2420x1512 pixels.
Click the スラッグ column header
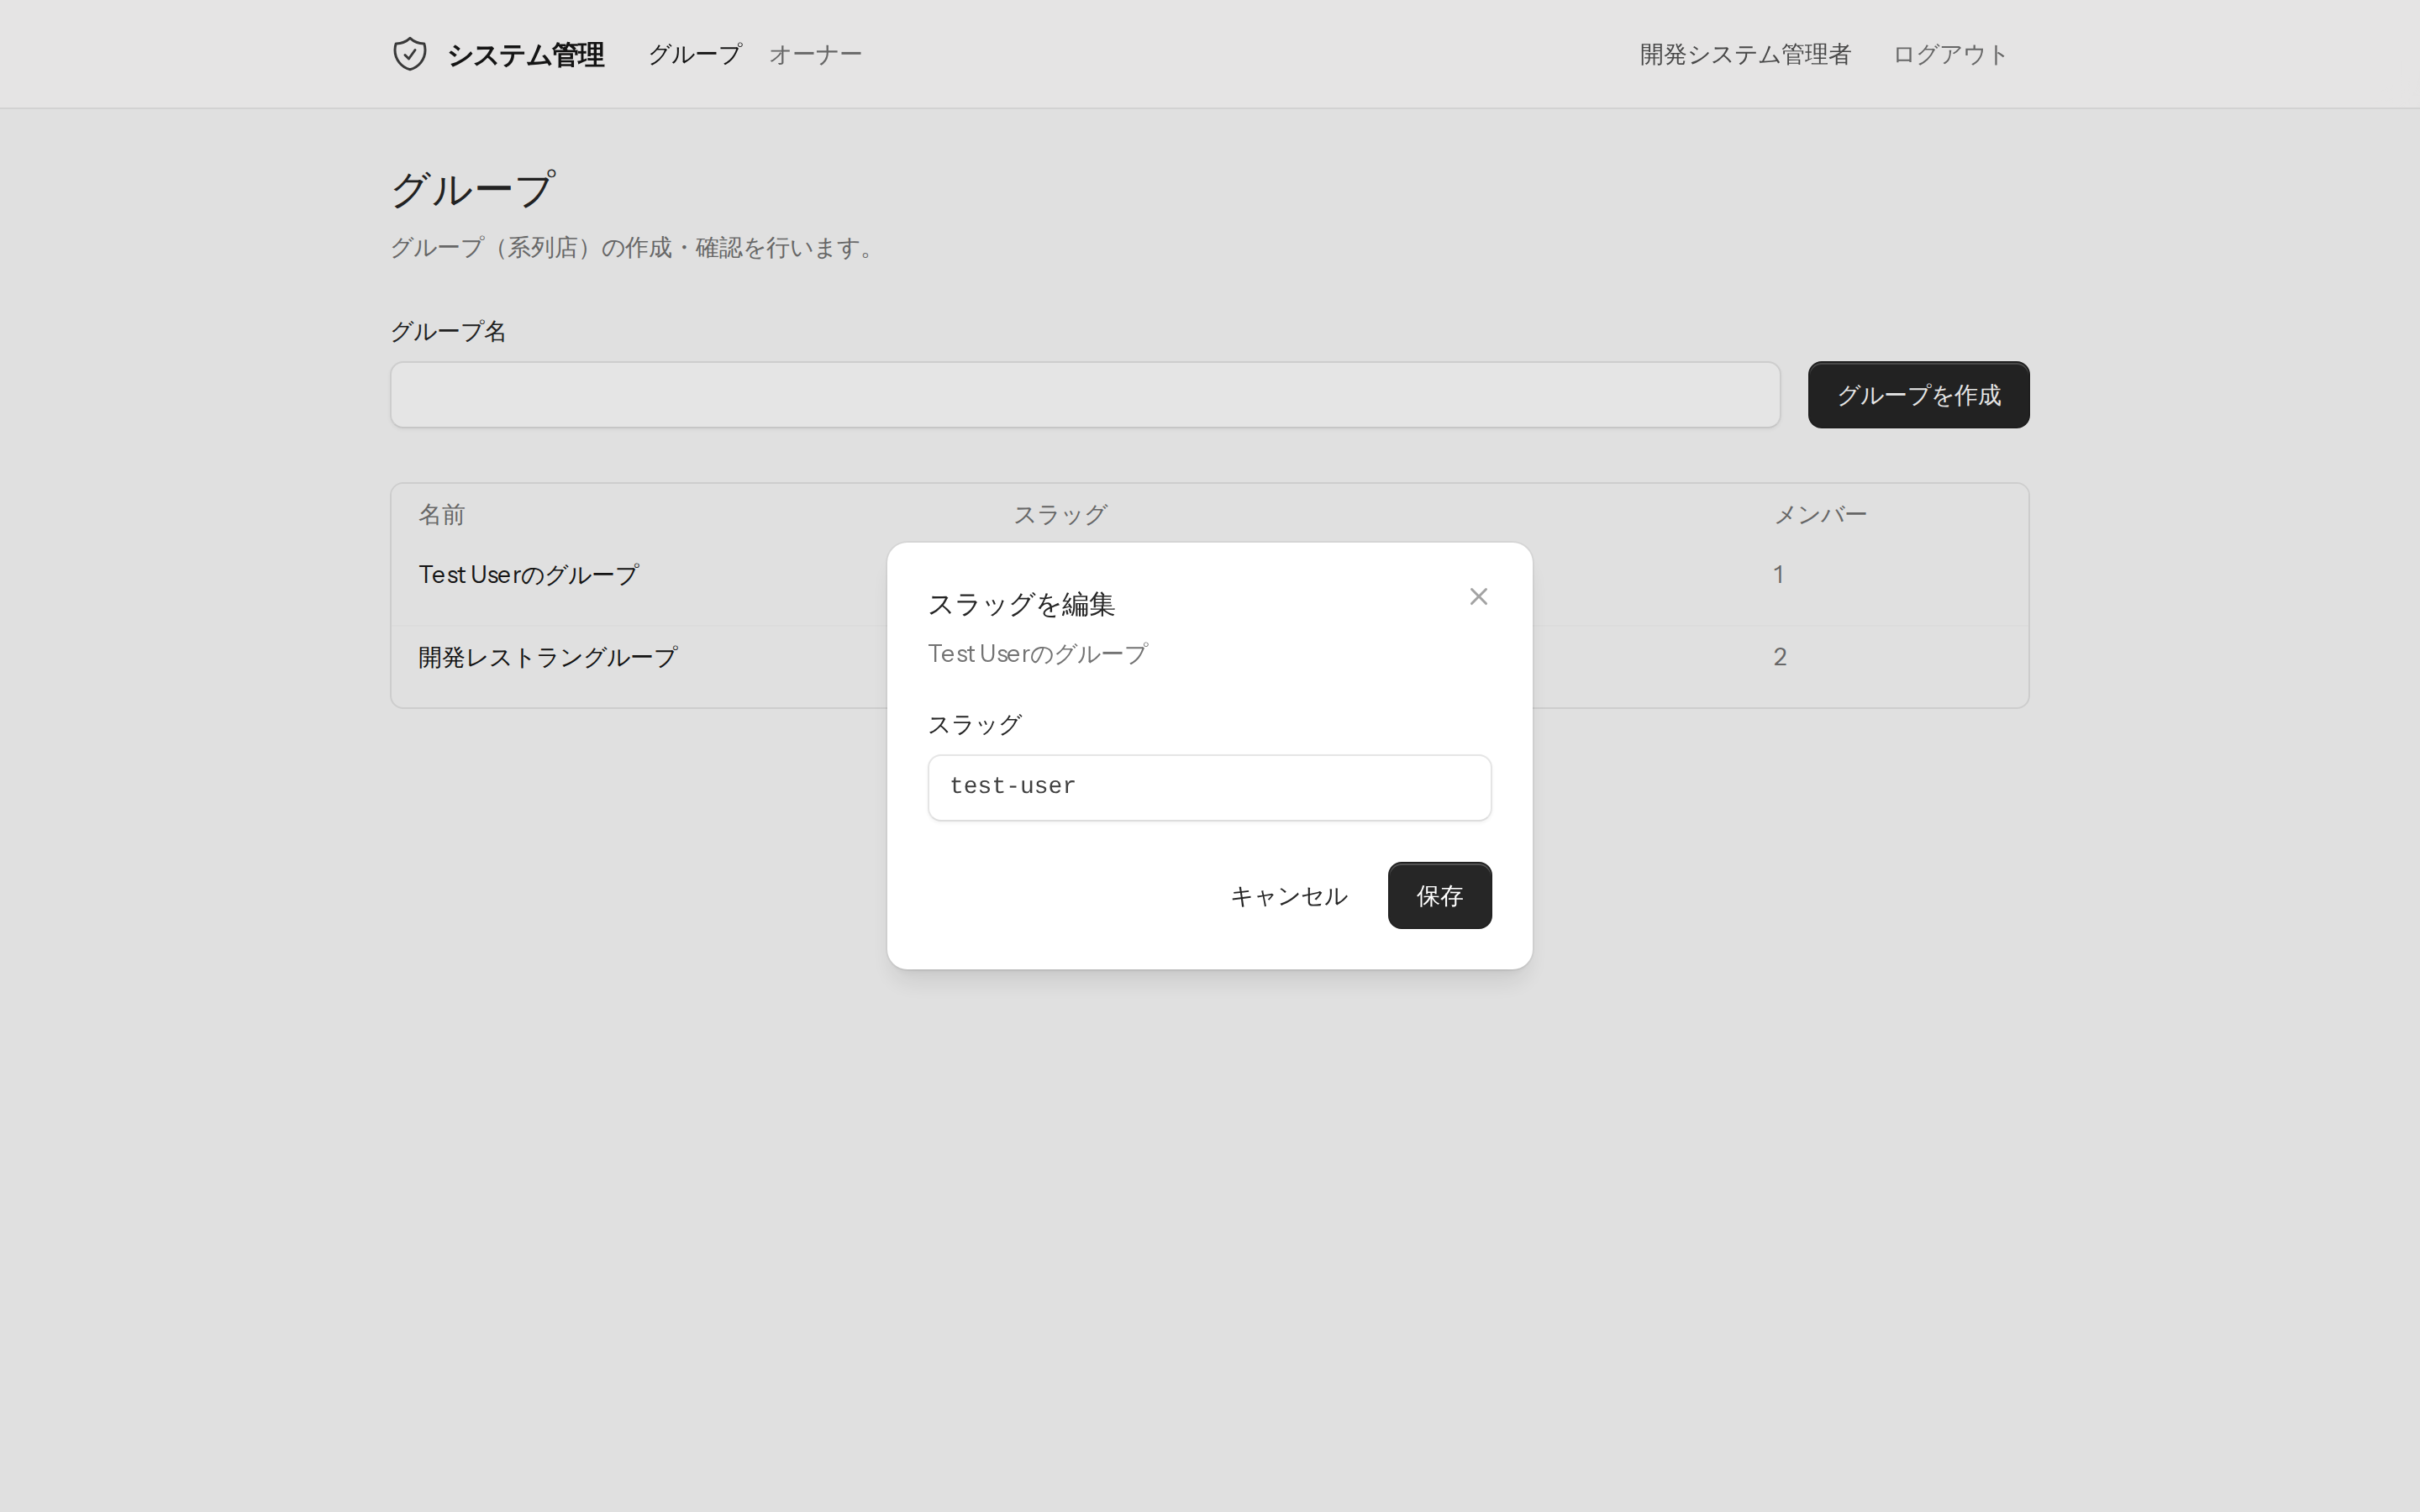(1060, 515)
